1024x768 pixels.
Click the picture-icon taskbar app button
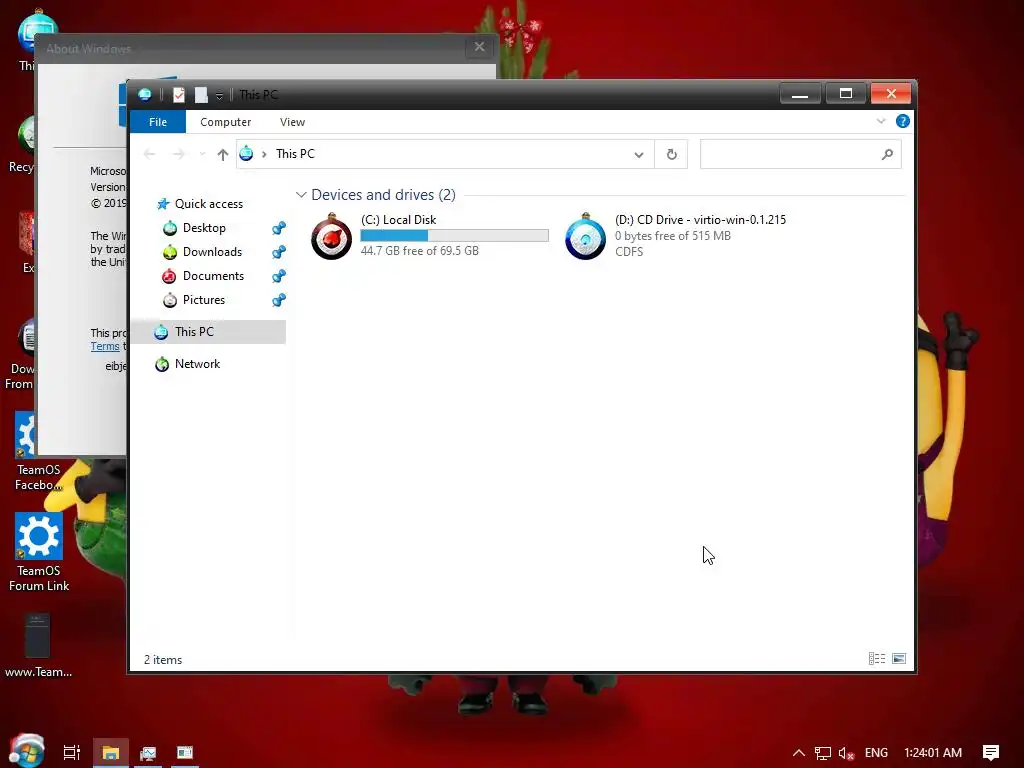pos(148,753)
